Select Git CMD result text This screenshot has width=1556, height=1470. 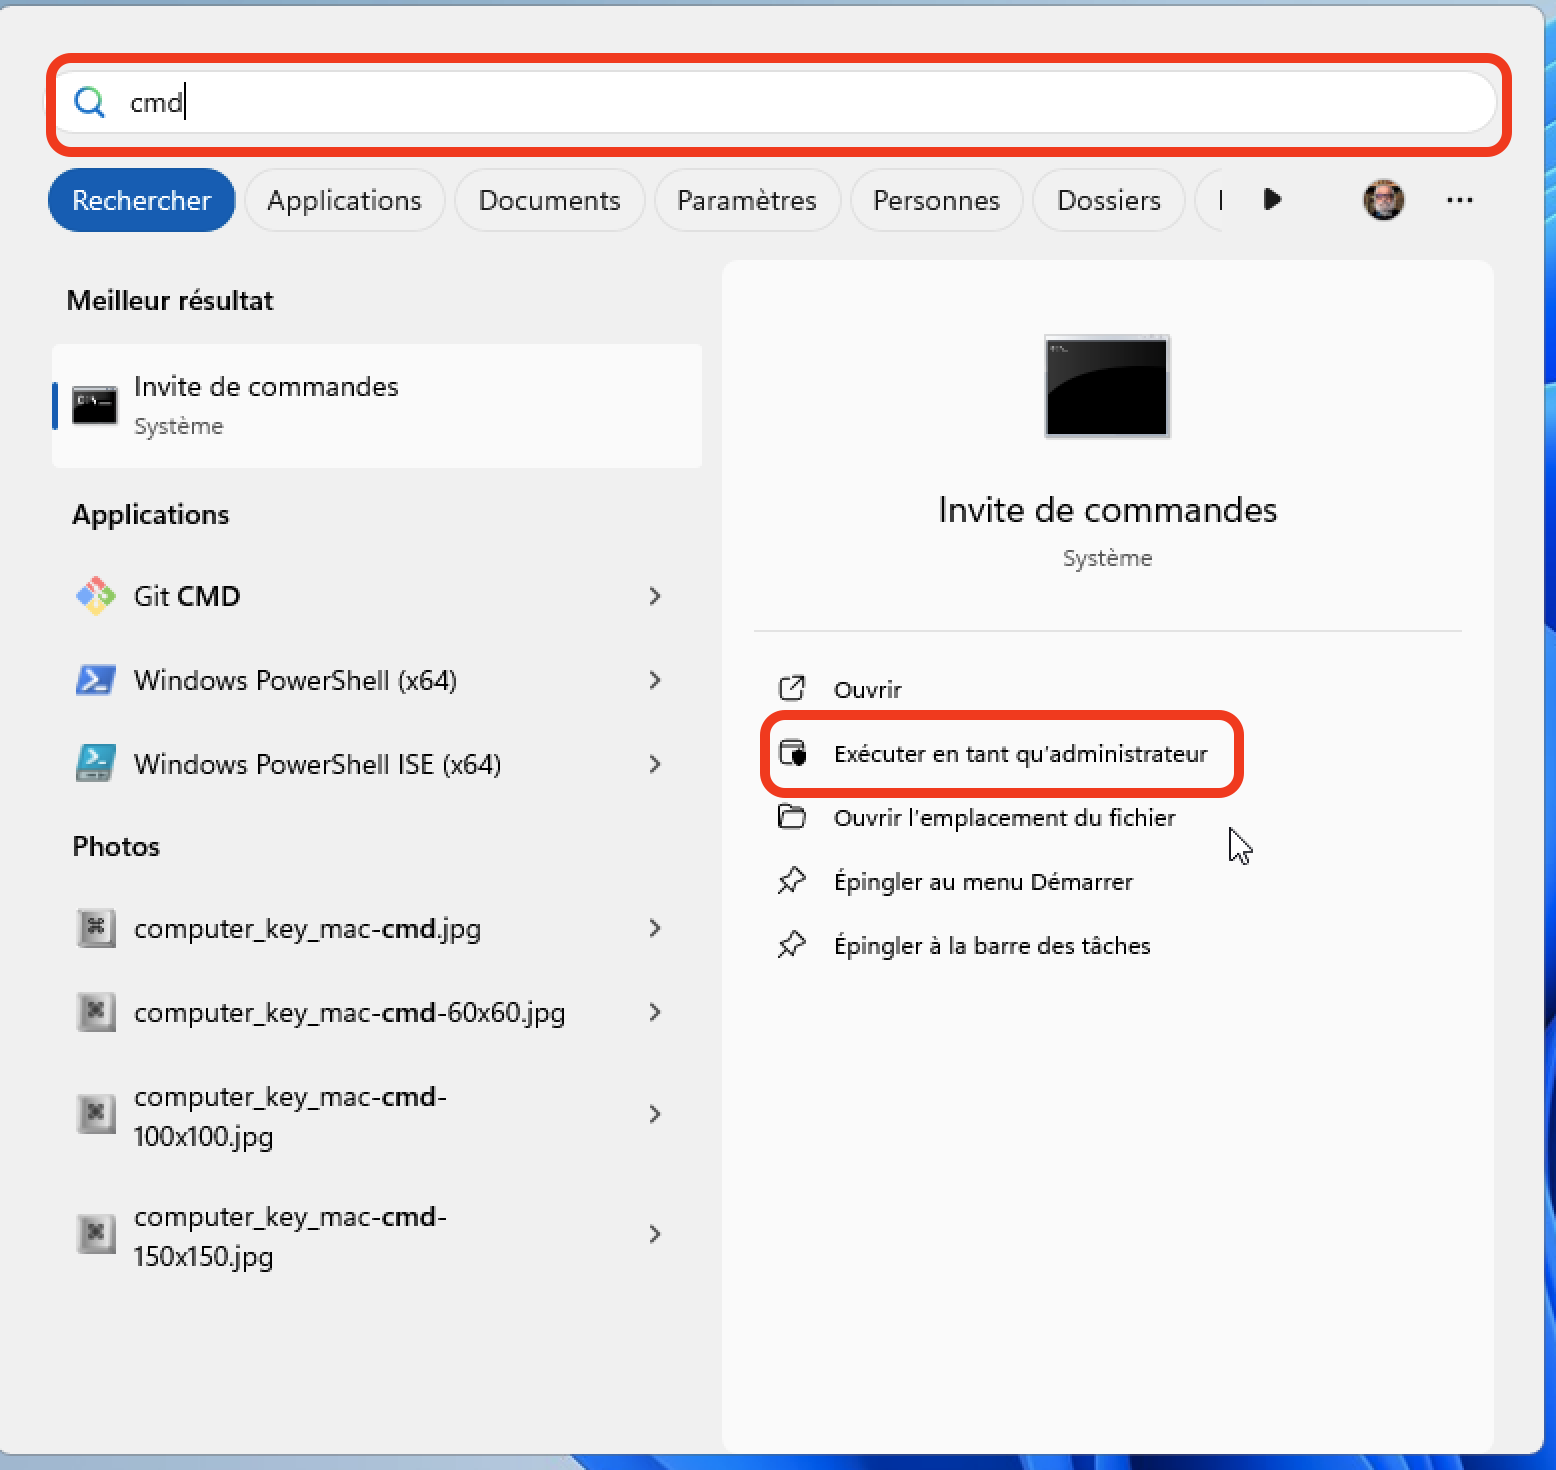[187, 596]
